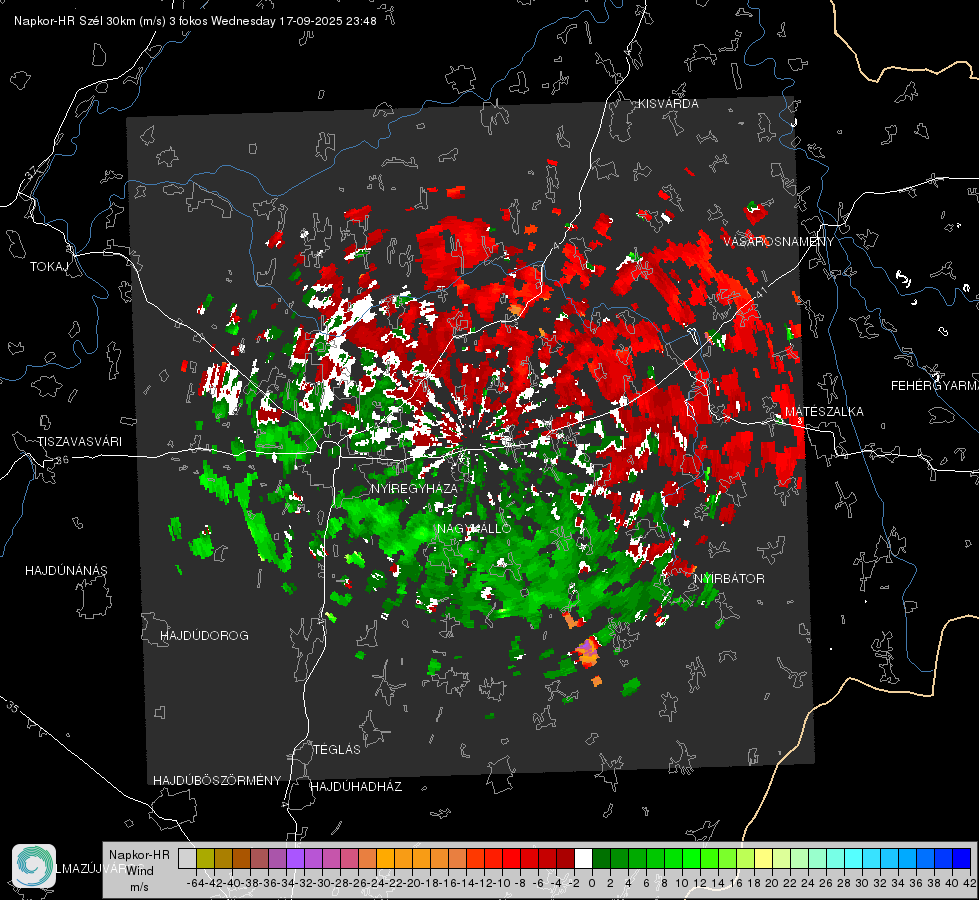Click the road number 35 at lower left
This screenshot has height=900, width=979.
13,708
